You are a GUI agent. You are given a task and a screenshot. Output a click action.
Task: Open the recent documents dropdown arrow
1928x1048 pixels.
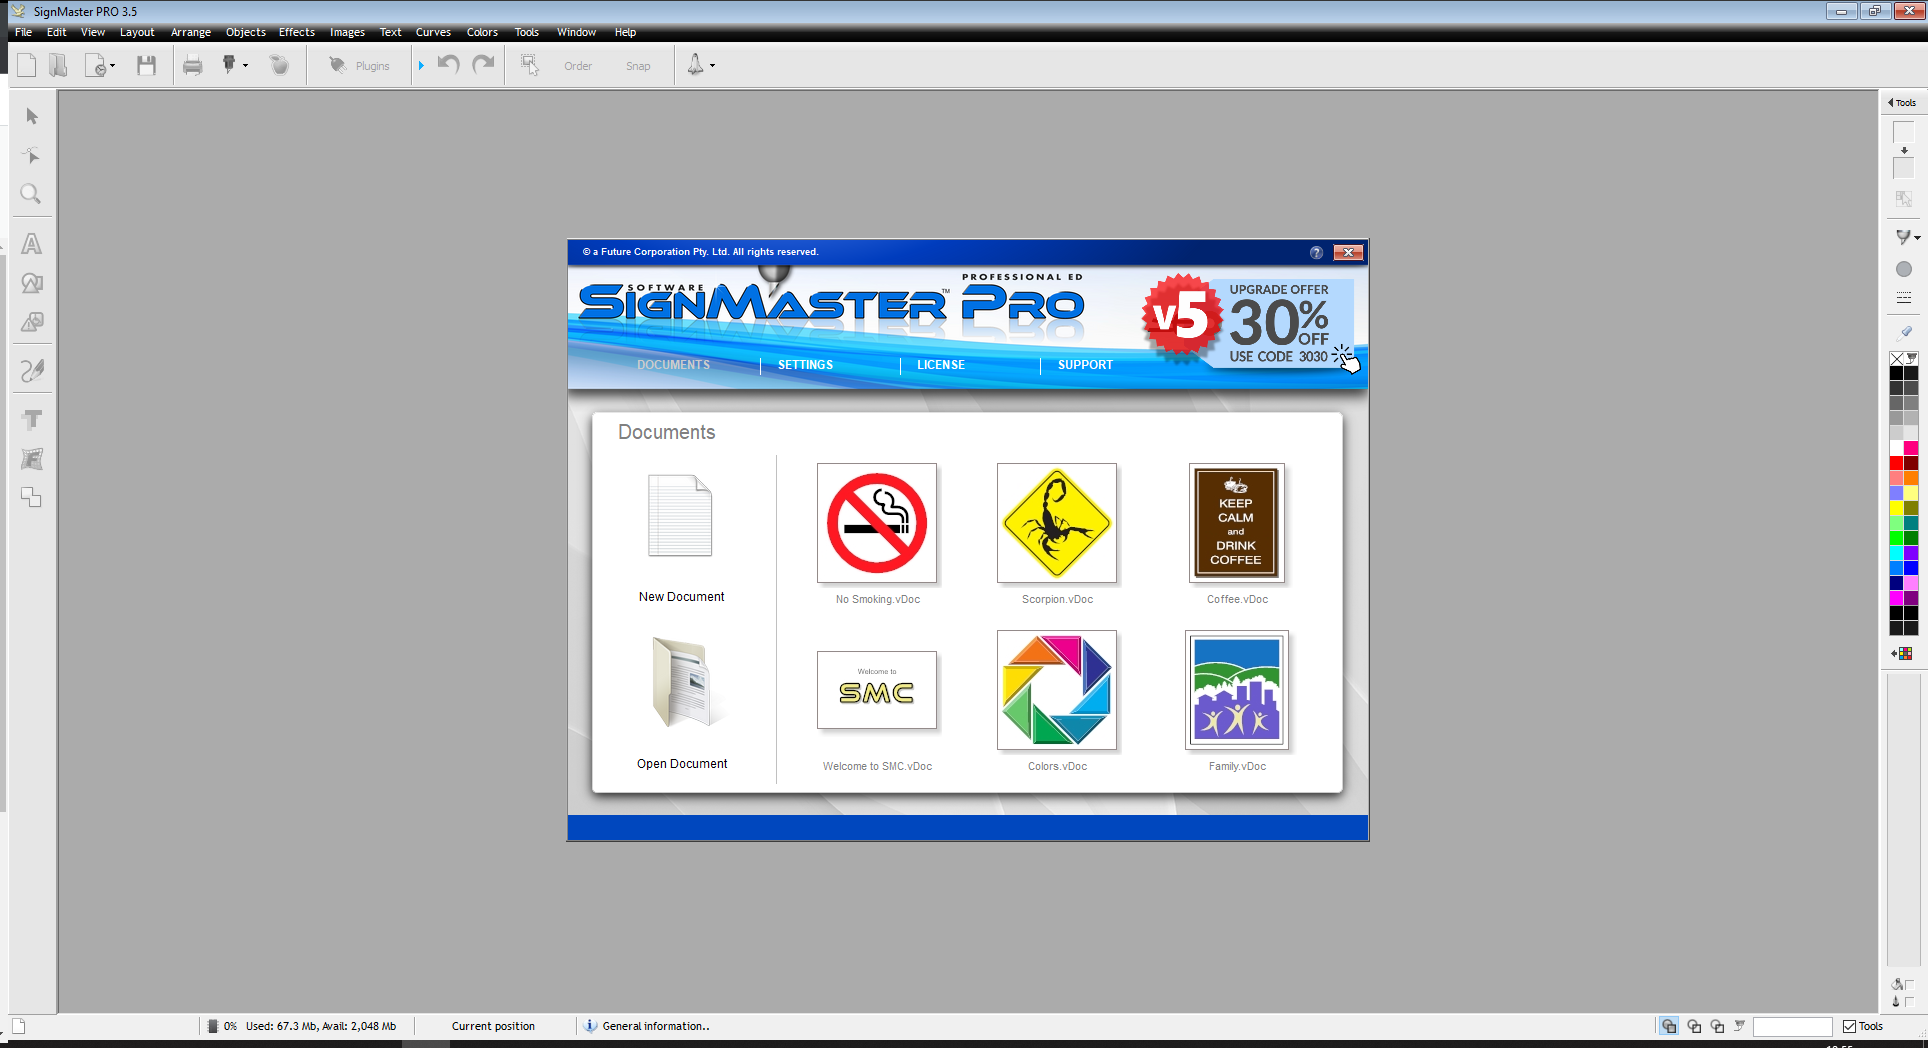pyautogui.click(x=112, y=66)
